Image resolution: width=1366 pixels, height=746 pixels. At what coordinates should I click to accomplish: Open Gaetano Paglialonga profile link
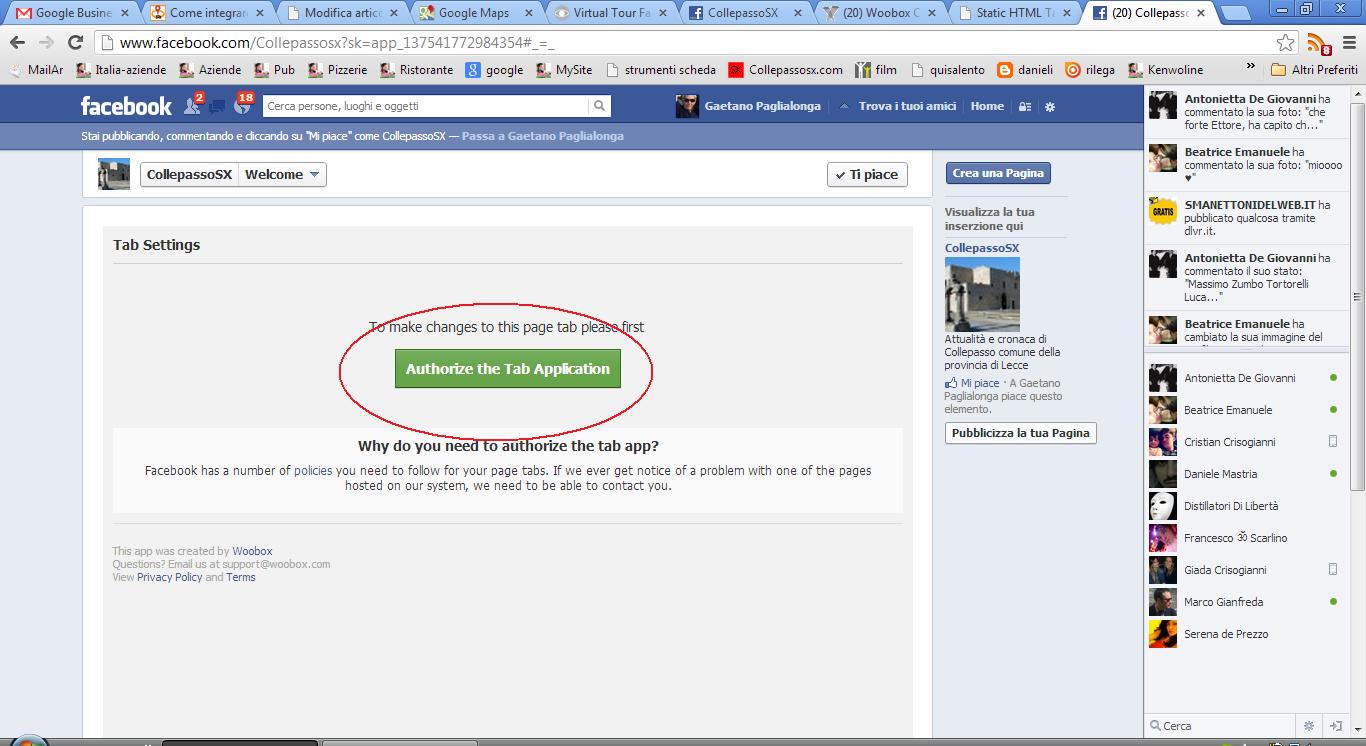tap(762, 106)
